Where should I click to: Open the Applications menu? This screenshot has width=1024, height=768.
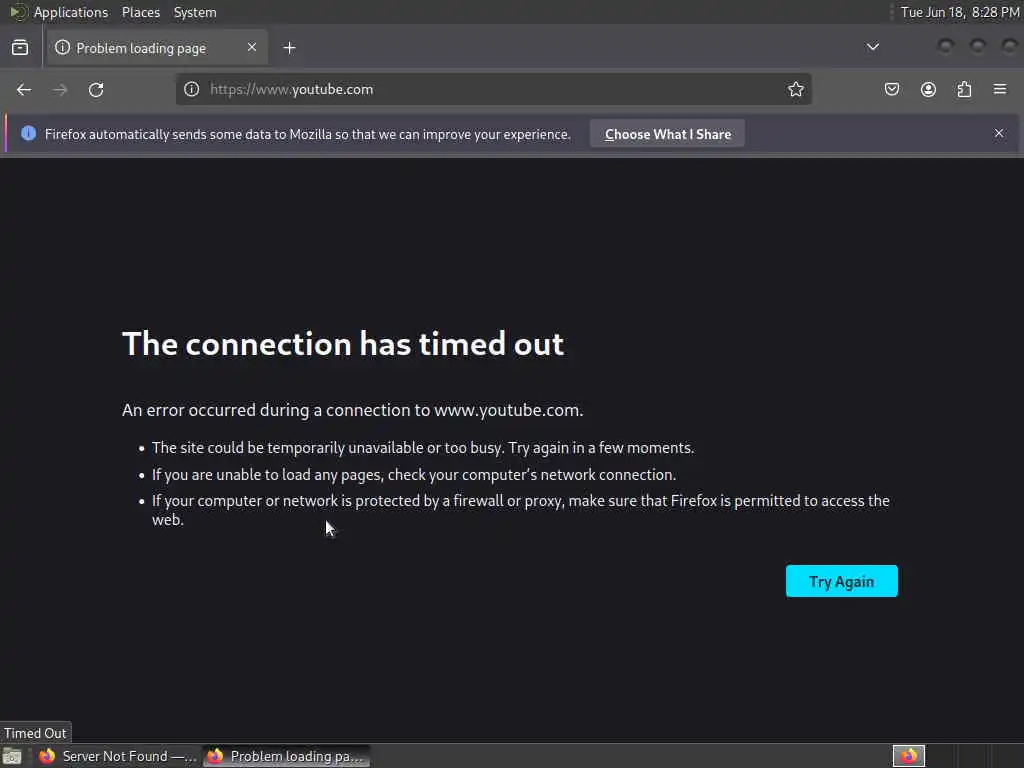tap(71, 12)
